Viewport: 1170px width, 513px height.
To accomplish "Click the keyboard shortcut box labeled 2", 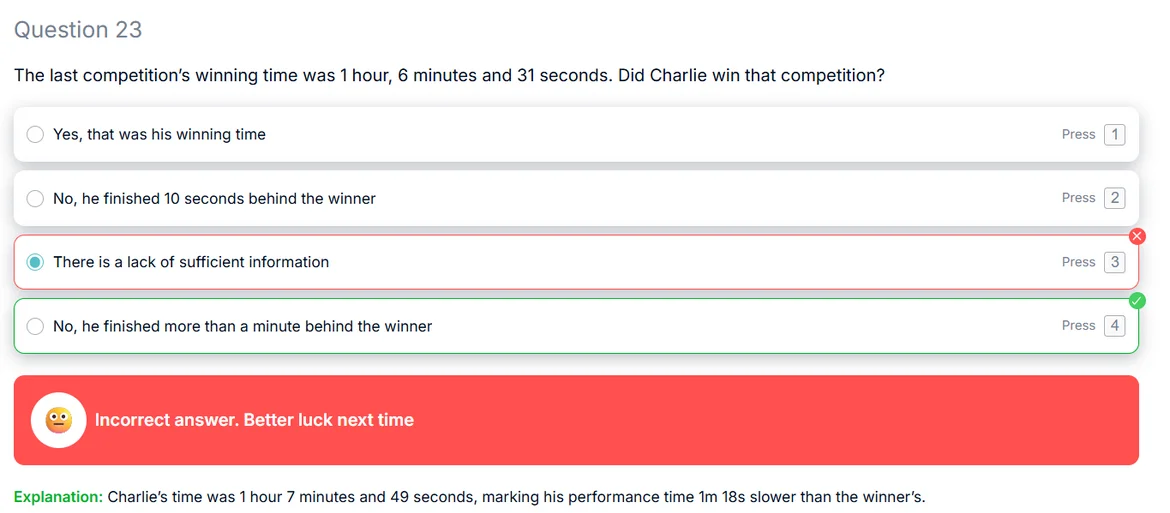I will pyautogui.click(x=1114, y=198).
